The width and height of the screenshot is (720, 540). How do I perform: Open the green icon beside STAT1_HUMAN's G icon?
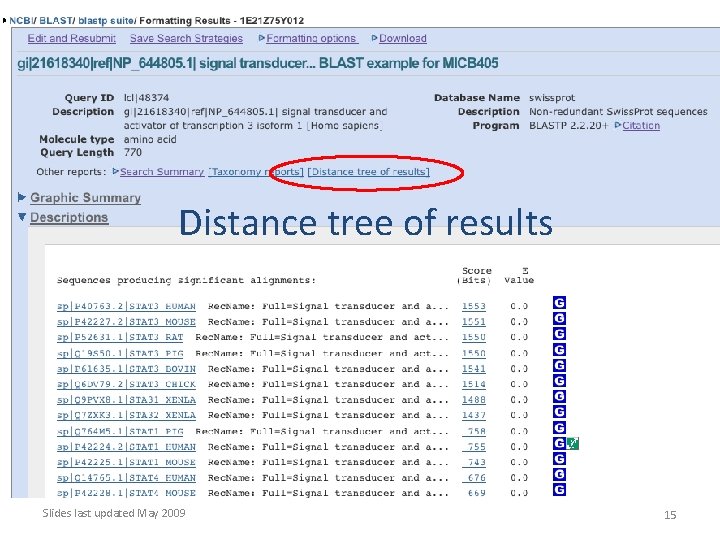[x=572, y=444]
